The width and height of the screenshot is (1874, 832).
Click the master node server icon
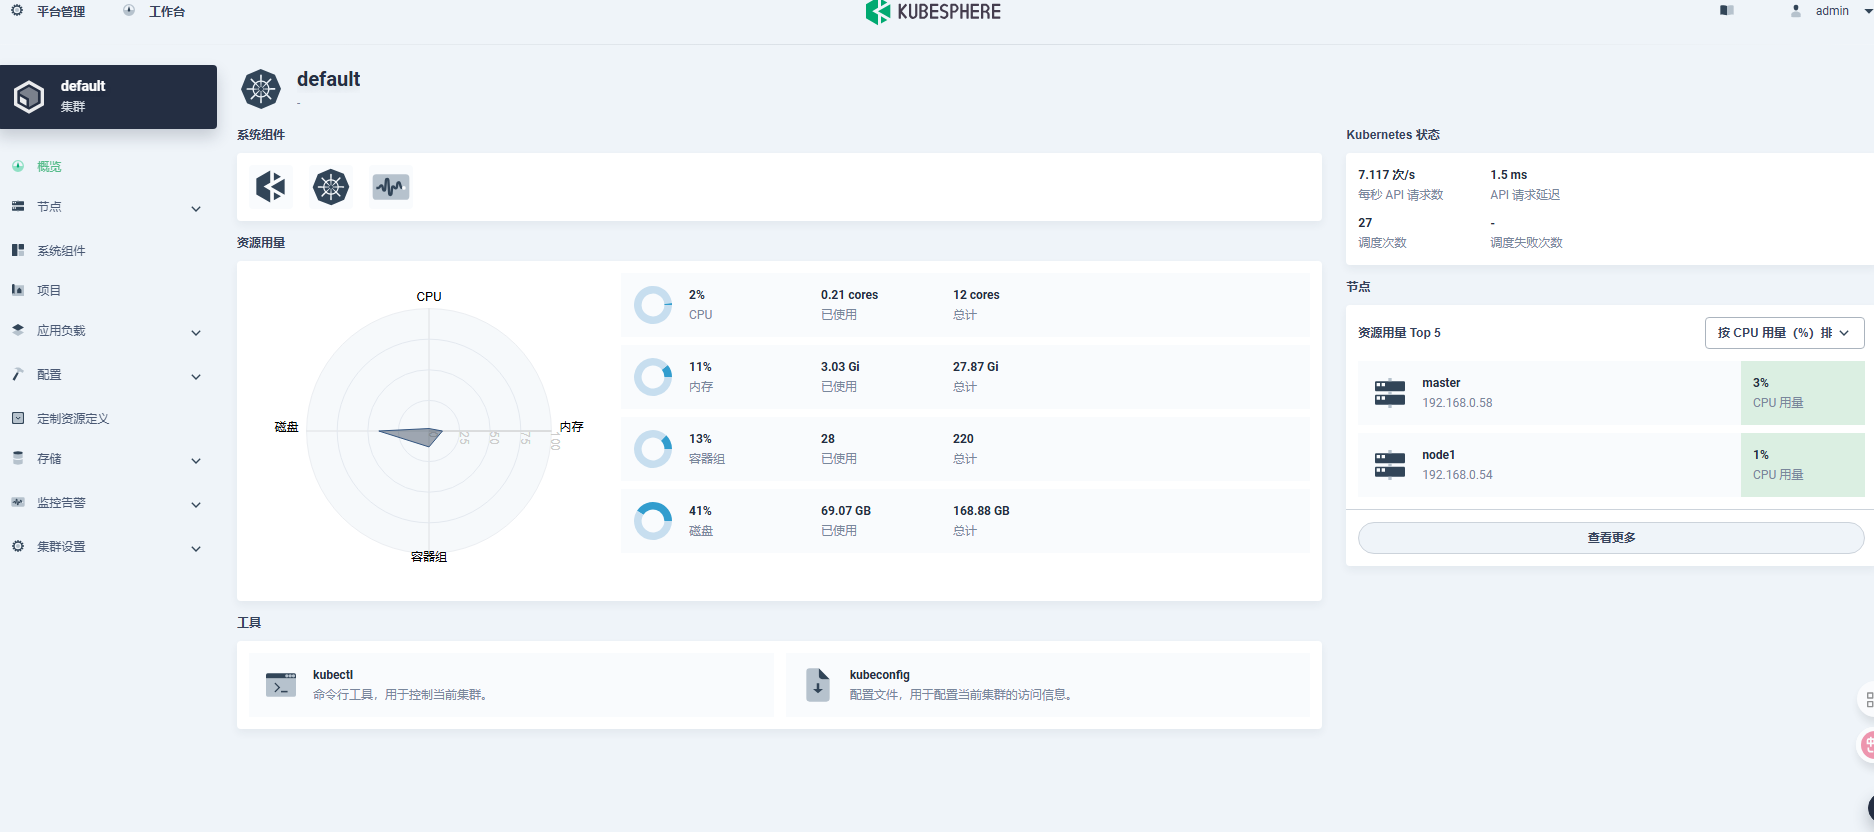tap(1390, 393)
